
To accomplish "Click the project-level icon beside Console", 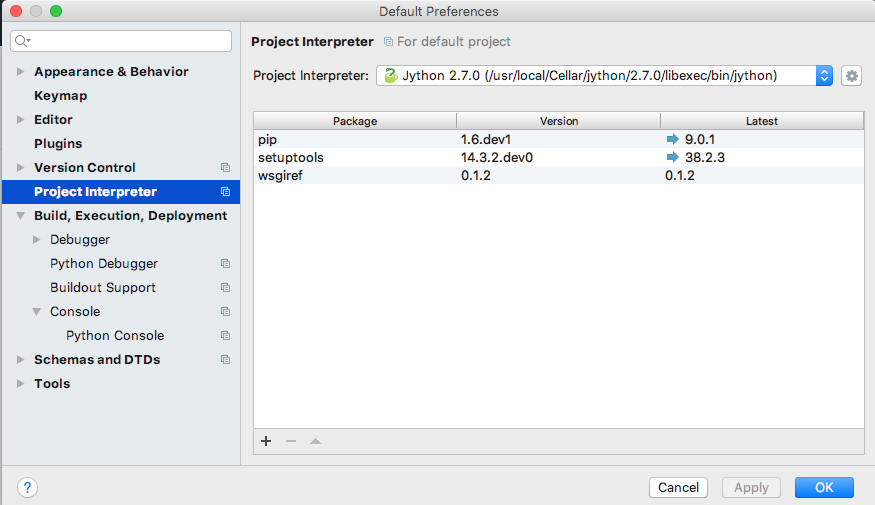I will point(225,311).
